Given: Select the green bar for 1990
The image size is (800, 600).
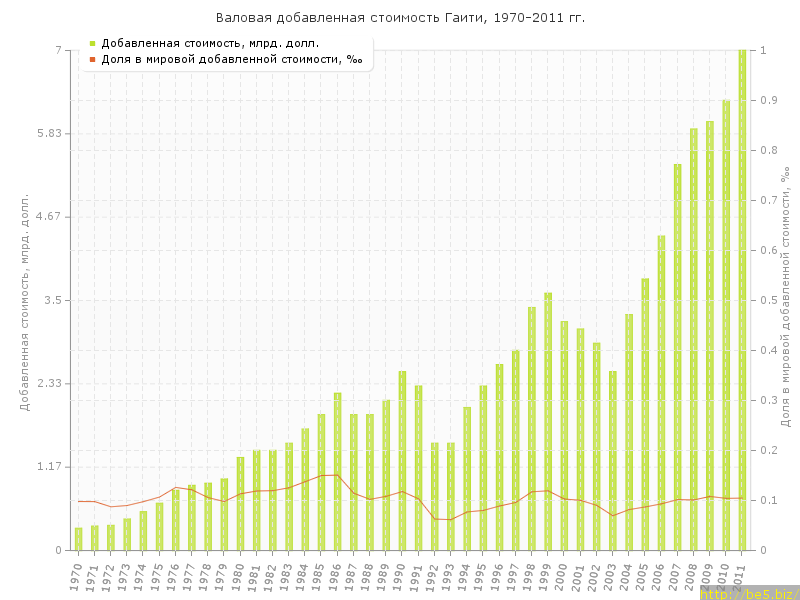Looking at the screenshot, I should [x=403, y=460].
